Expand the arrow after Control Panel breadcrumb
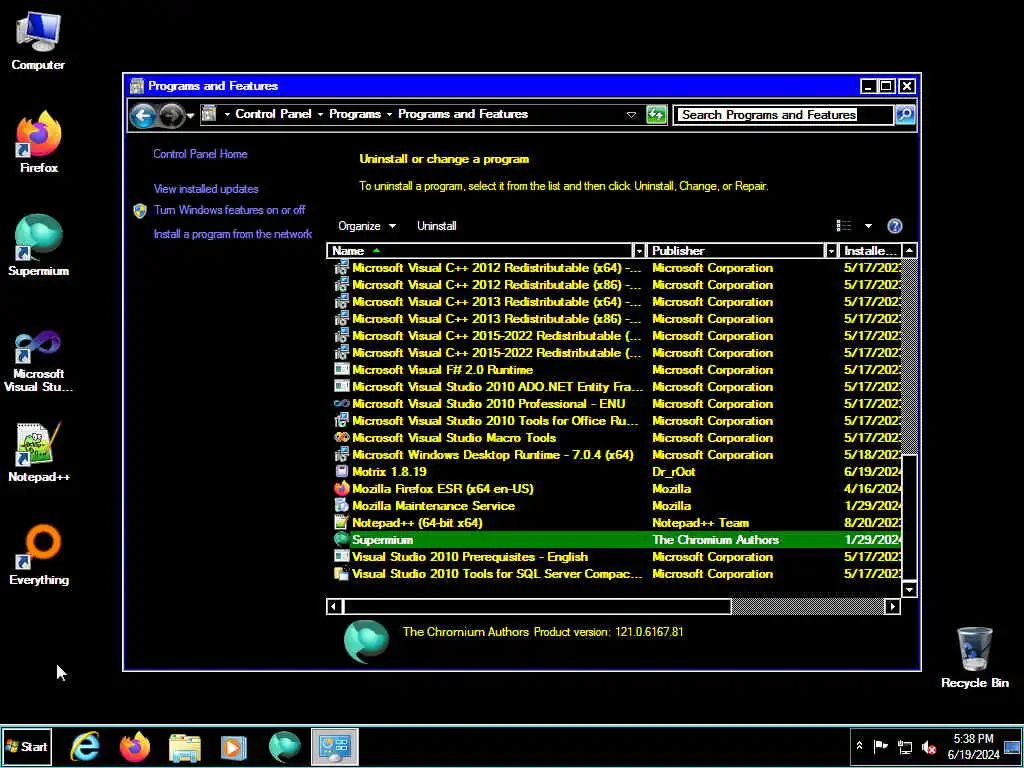1024x768 pixels. pyautogui.click(x=320, y=114)
